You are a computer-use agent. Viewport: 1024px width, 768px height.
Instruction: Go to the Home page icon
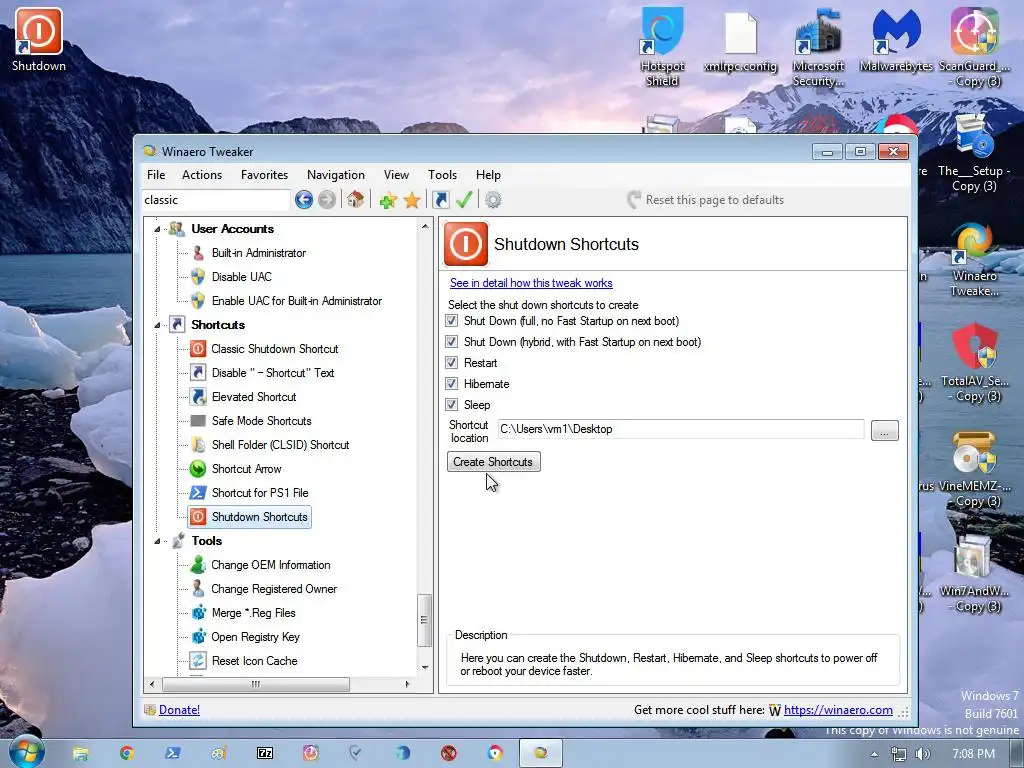point(355,200)
